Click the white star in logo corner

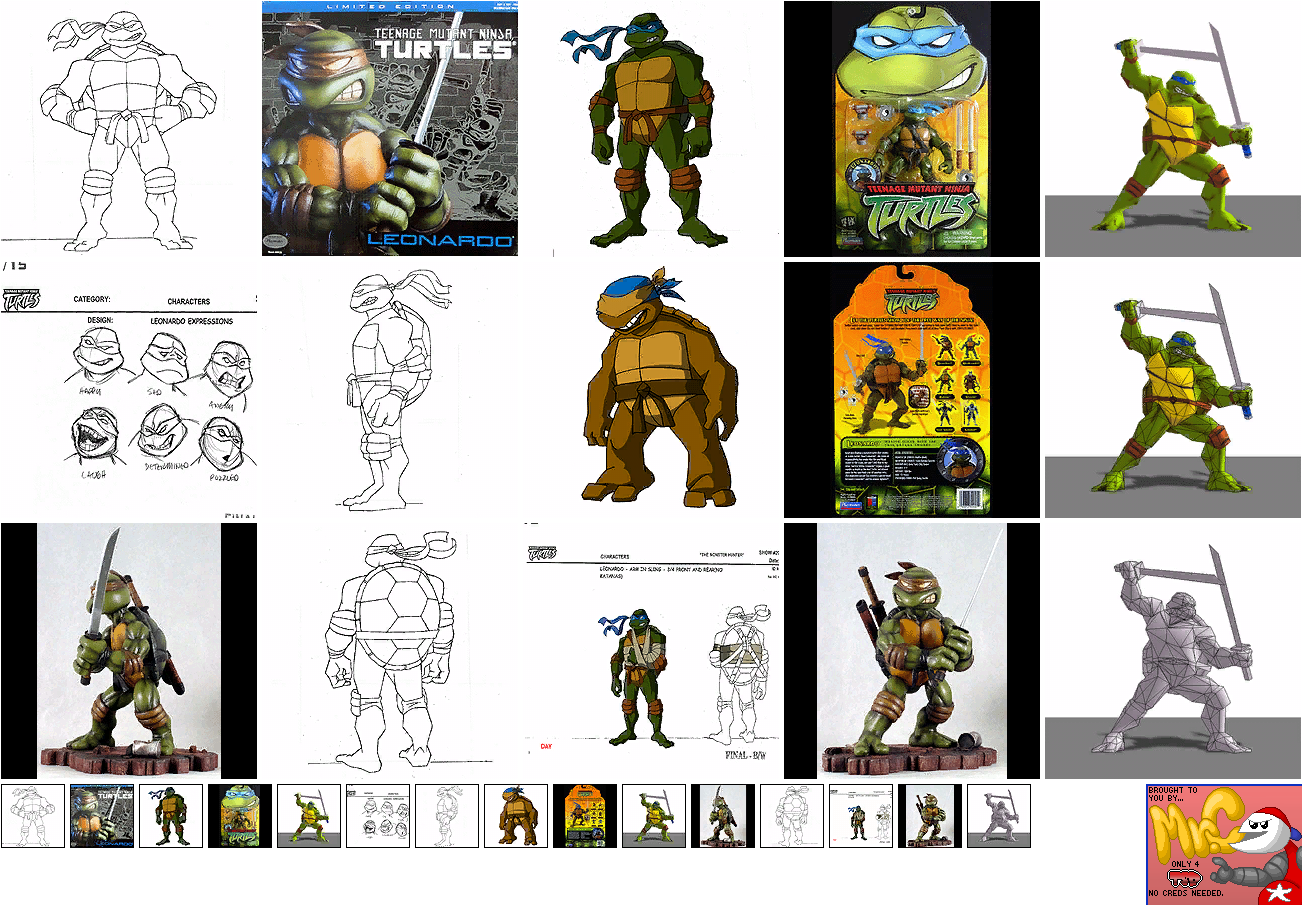pyautogui.click(x=1277, y=892)
